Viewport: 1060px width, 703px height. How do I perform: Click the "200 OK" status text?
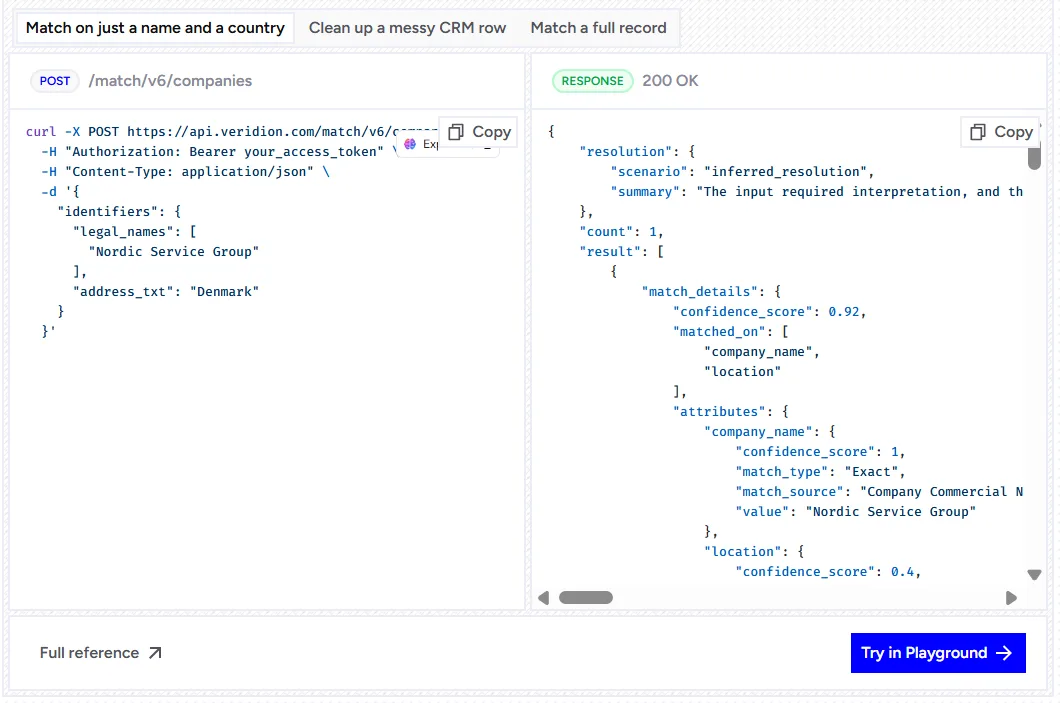click(x=670, y=81)
